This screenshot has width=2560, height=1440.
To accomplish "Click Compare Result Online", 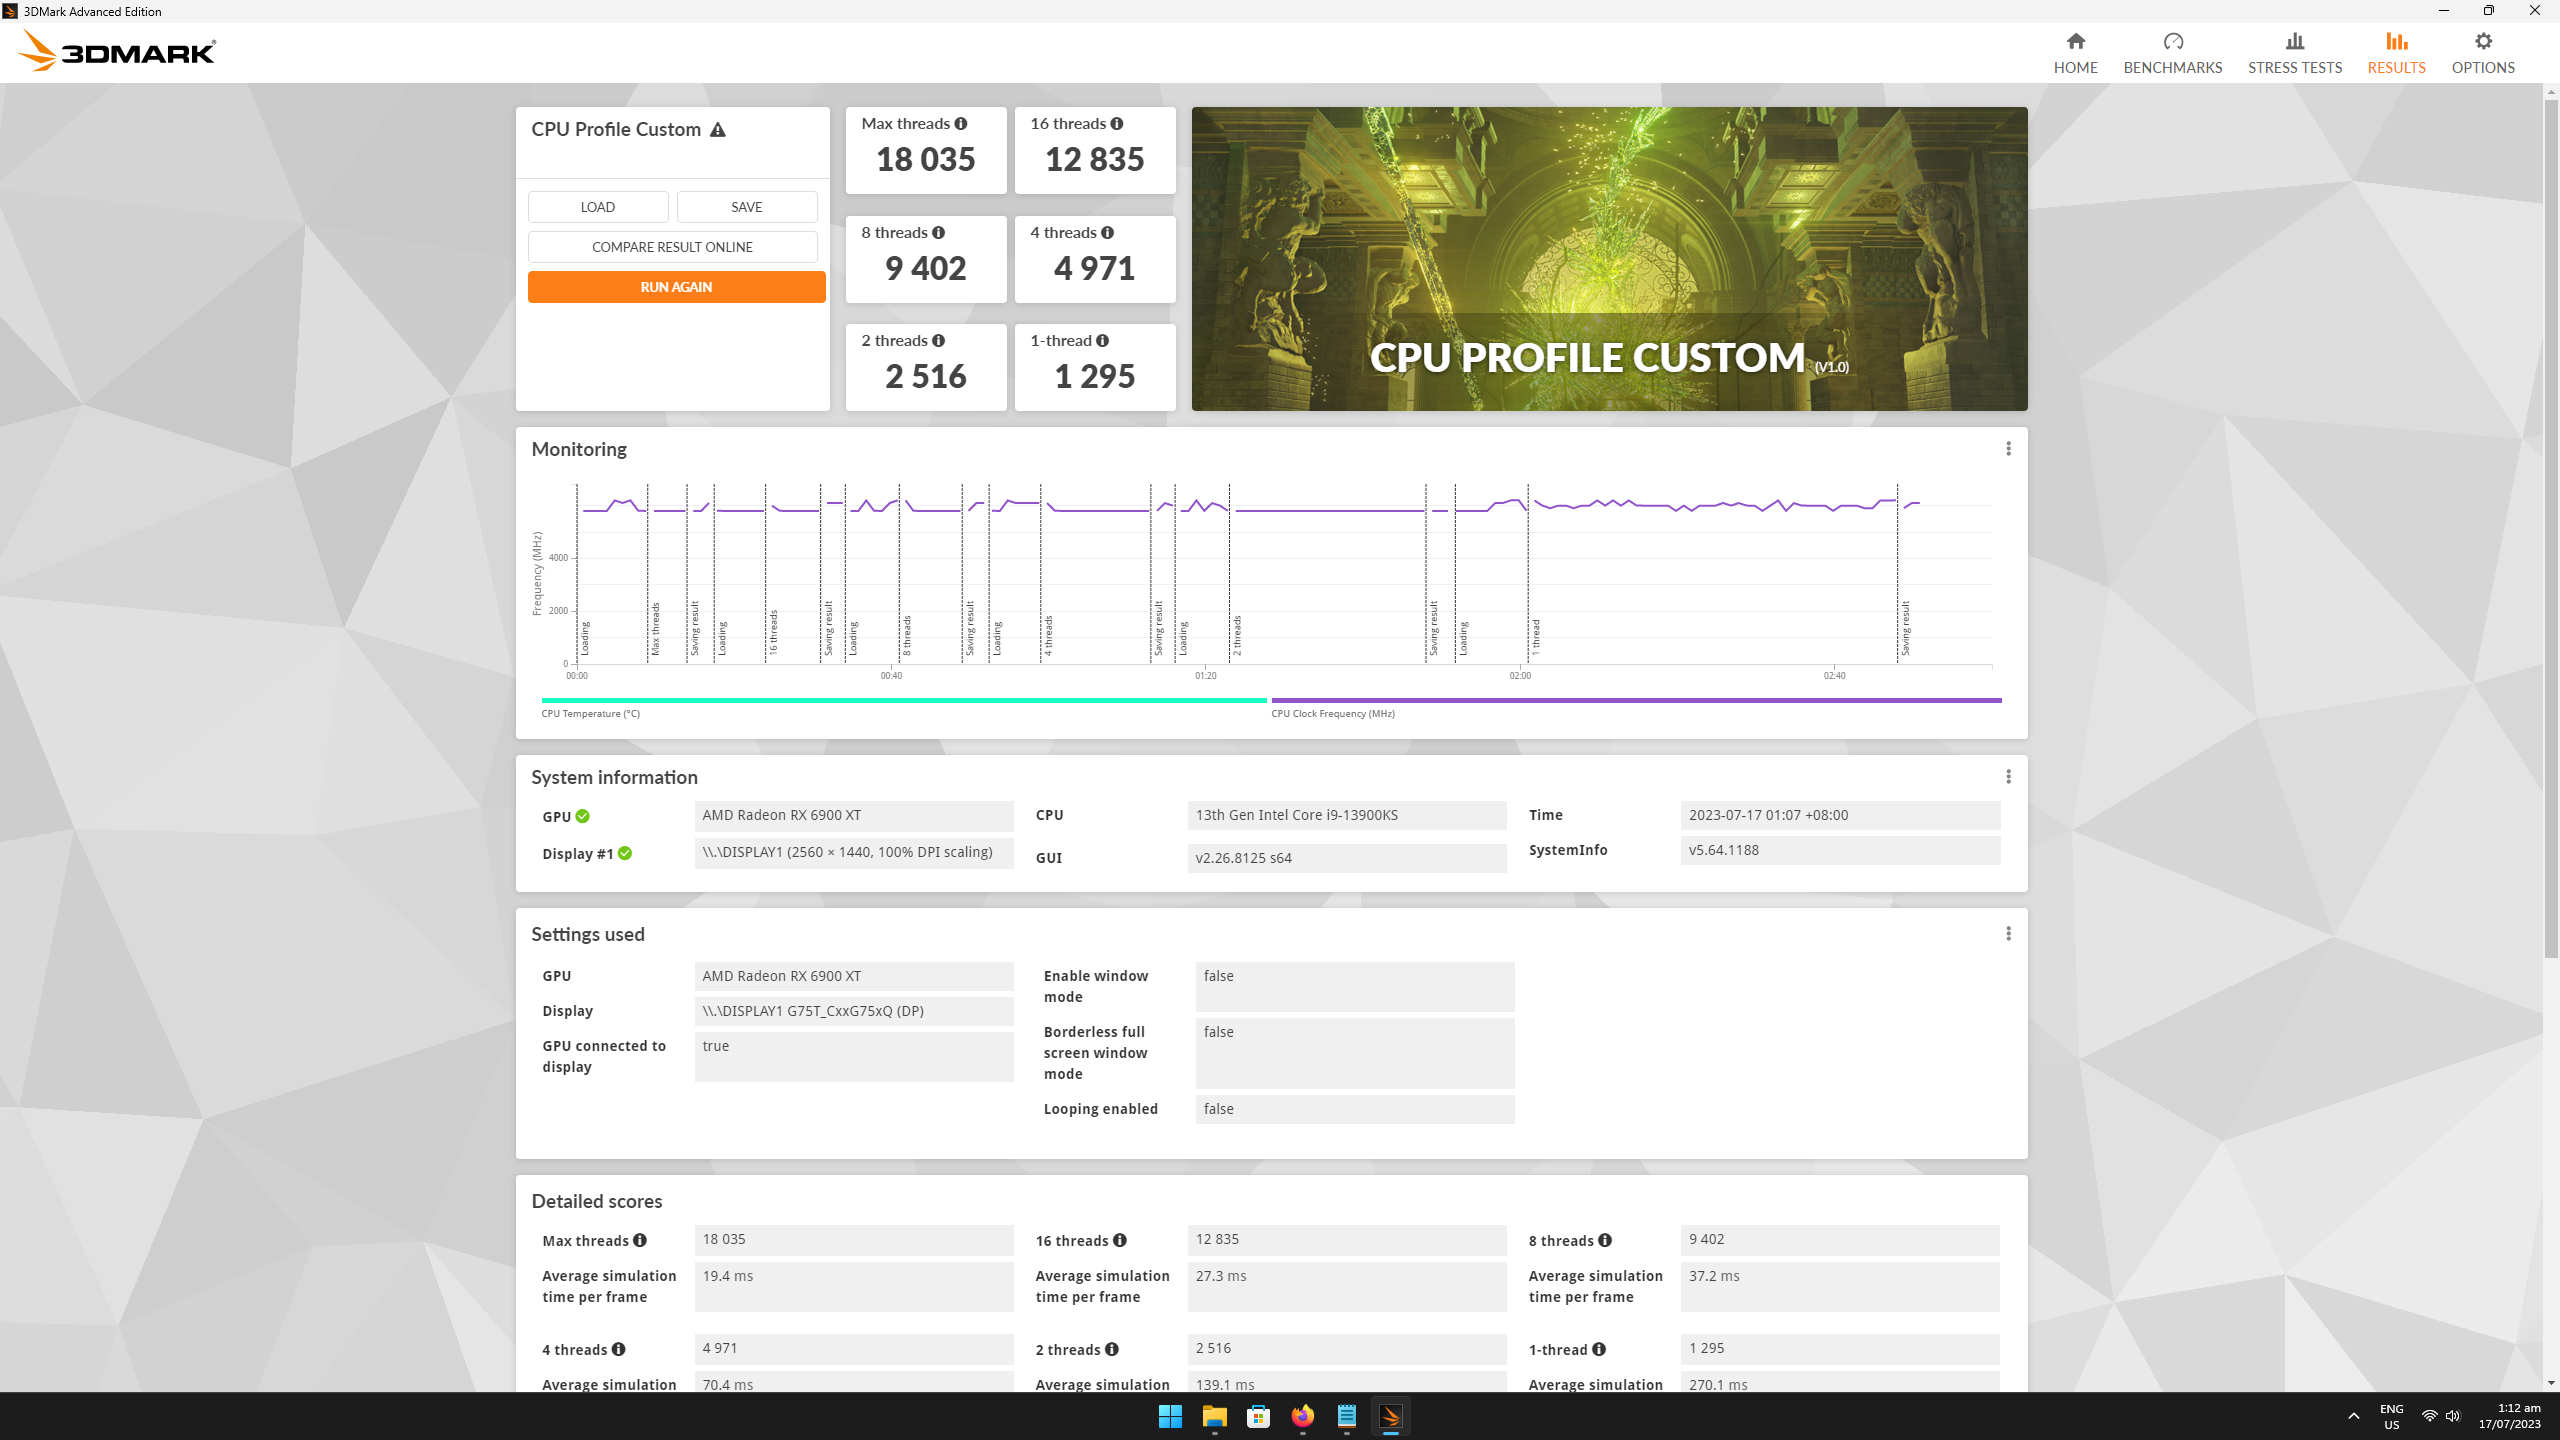I will [x=672, y=247].
